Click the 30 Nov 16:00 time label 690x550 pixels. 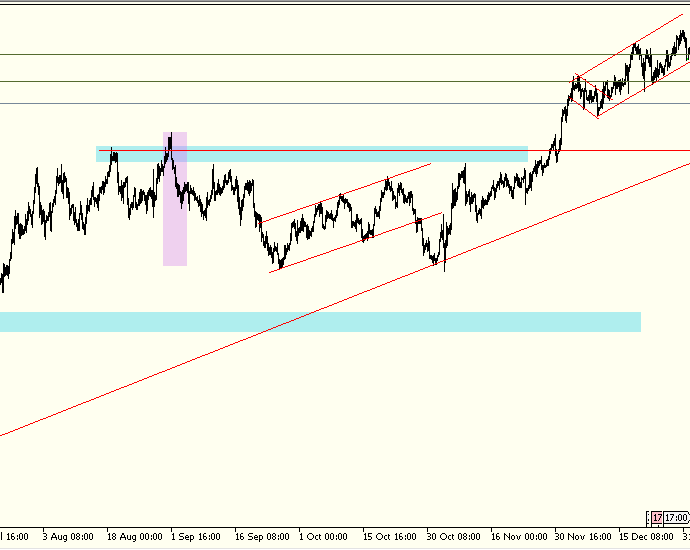point(583,537)
